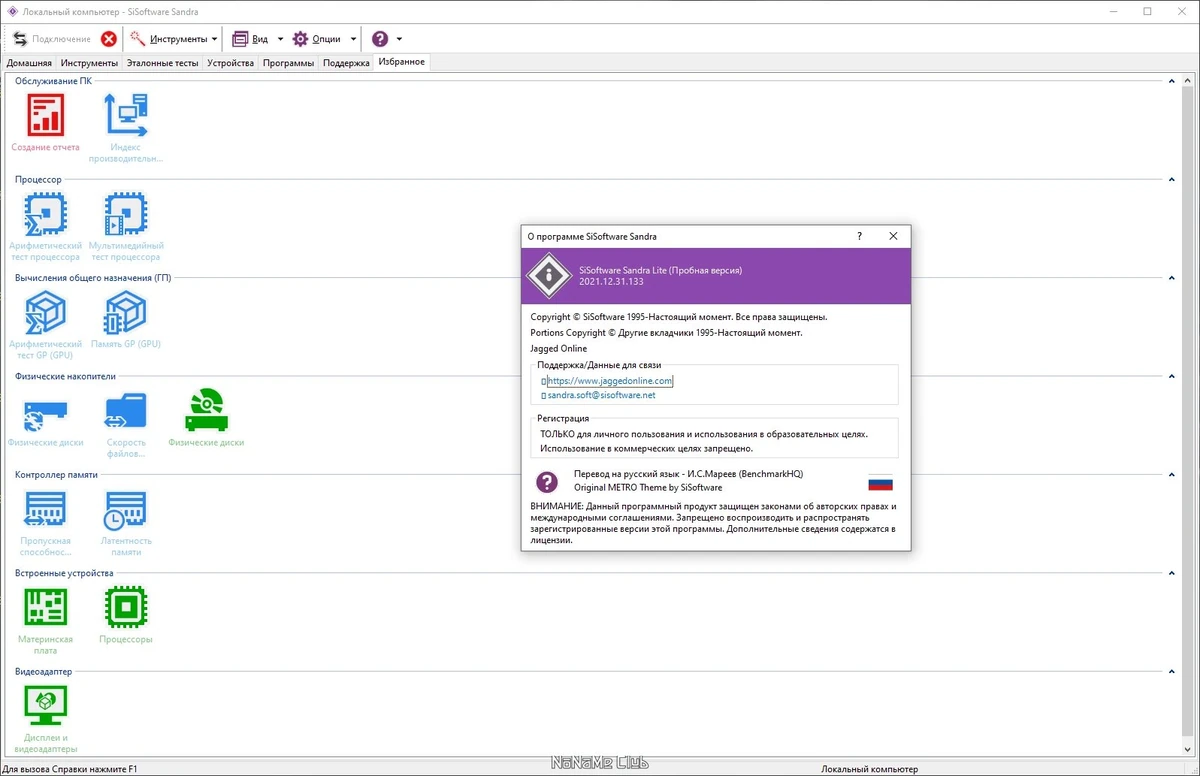Open the Создание отчета report module
Image resolution: width=1200 pixels, height=776 pixels.
pyautogui.click(x=45, y=115)
